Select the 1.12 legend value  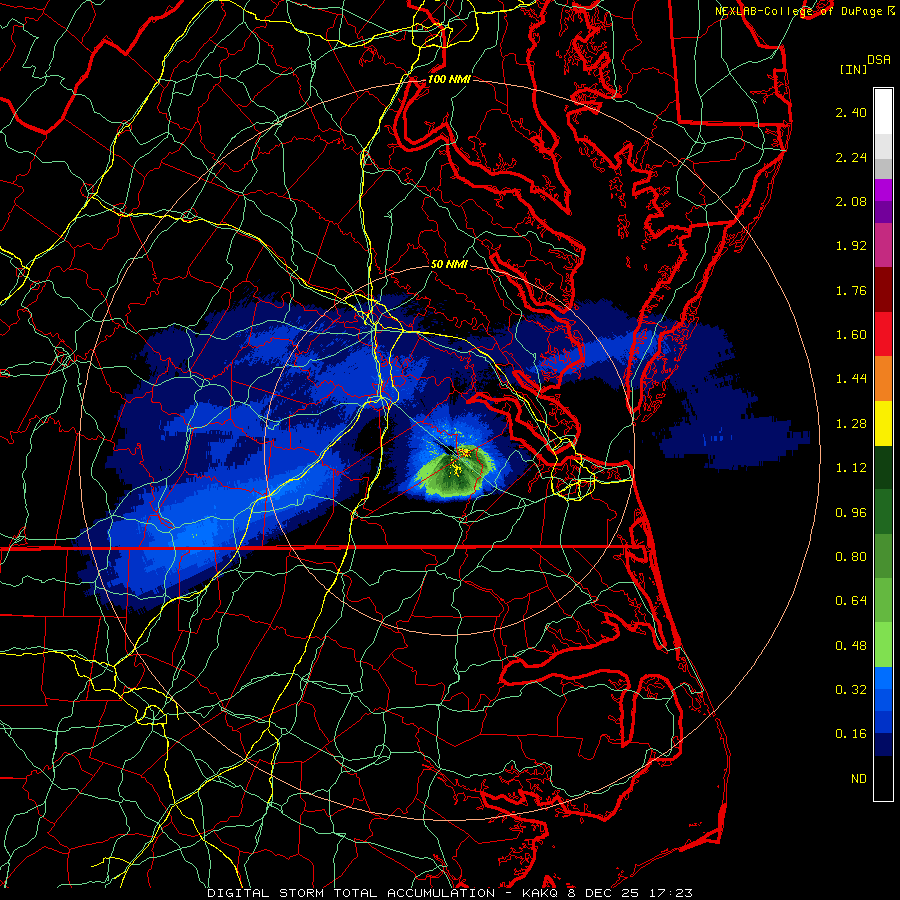851,468
